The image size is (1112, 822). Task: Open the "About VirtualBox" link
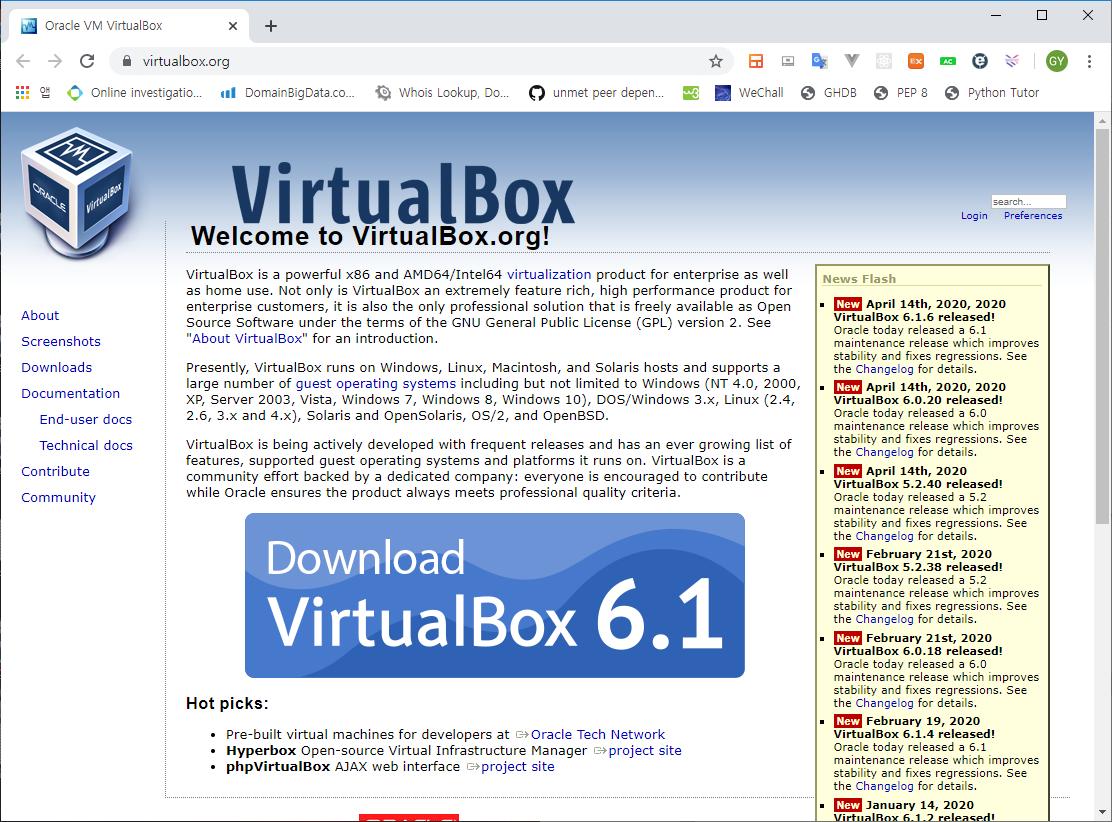tap(247, 338)
